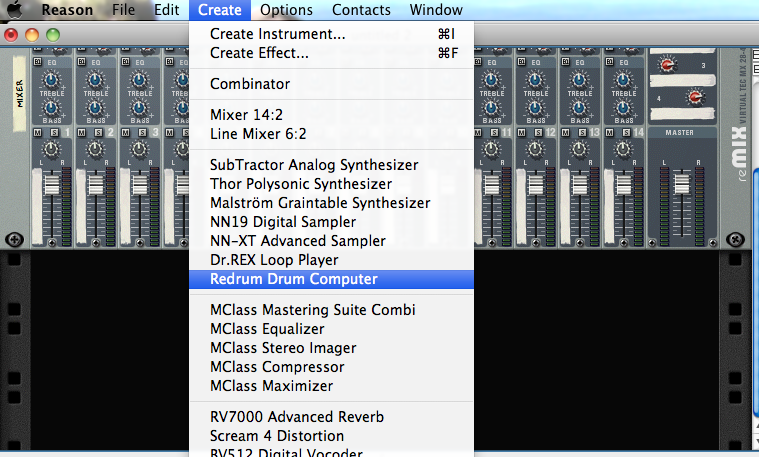The image size is (759, 457).
Task: Select NN19 Digital Sampler
Action: [332, 222]
